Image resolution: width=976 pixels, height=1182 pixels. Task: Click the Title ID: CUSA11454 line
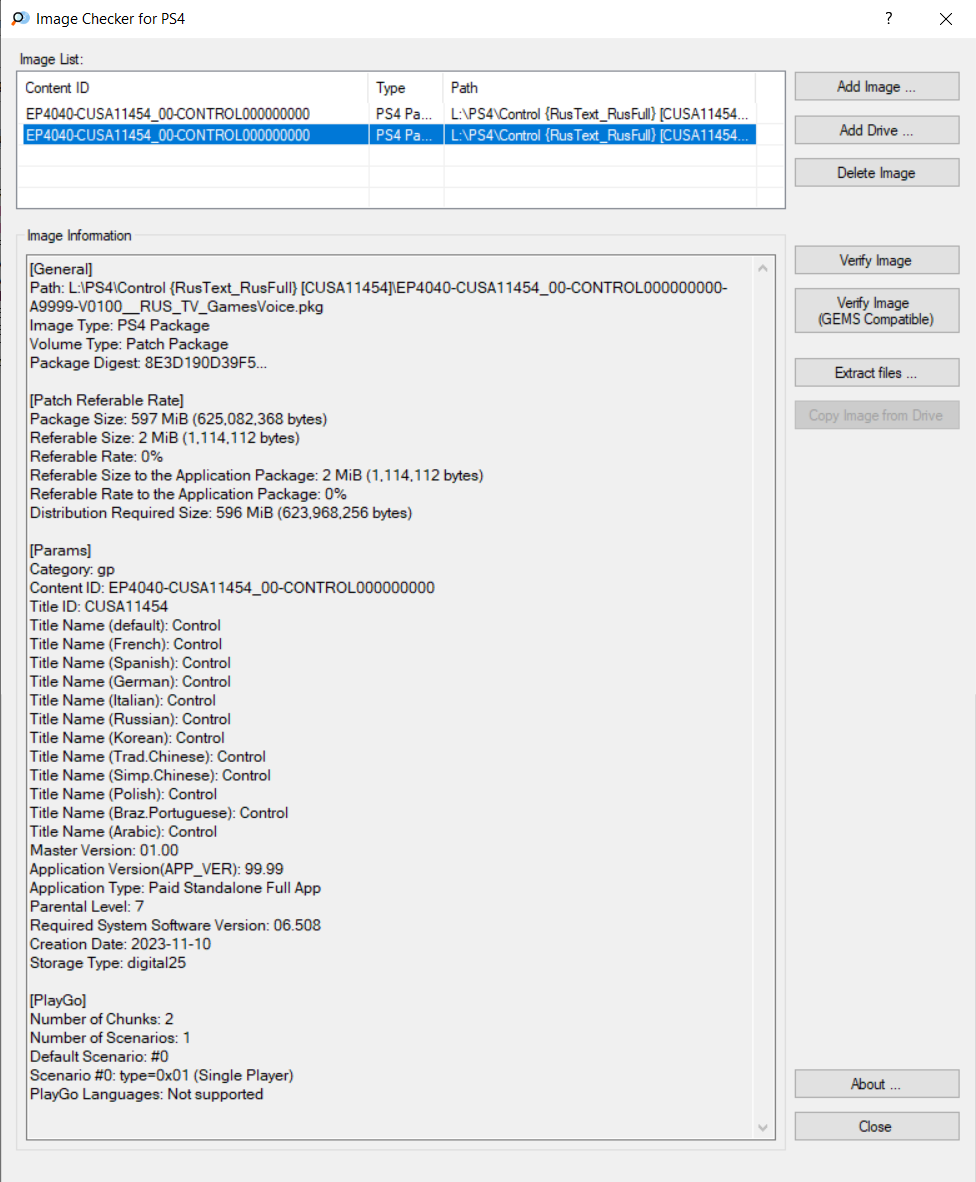pyautogui.click(x=99, y=607)
